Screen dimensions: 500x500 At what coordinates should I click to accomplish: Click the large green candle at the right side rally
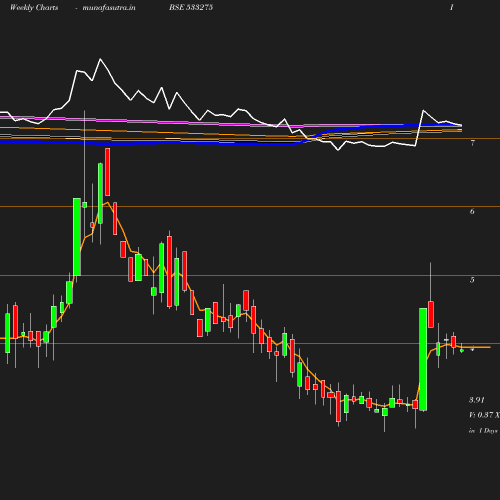pos(423,359)
